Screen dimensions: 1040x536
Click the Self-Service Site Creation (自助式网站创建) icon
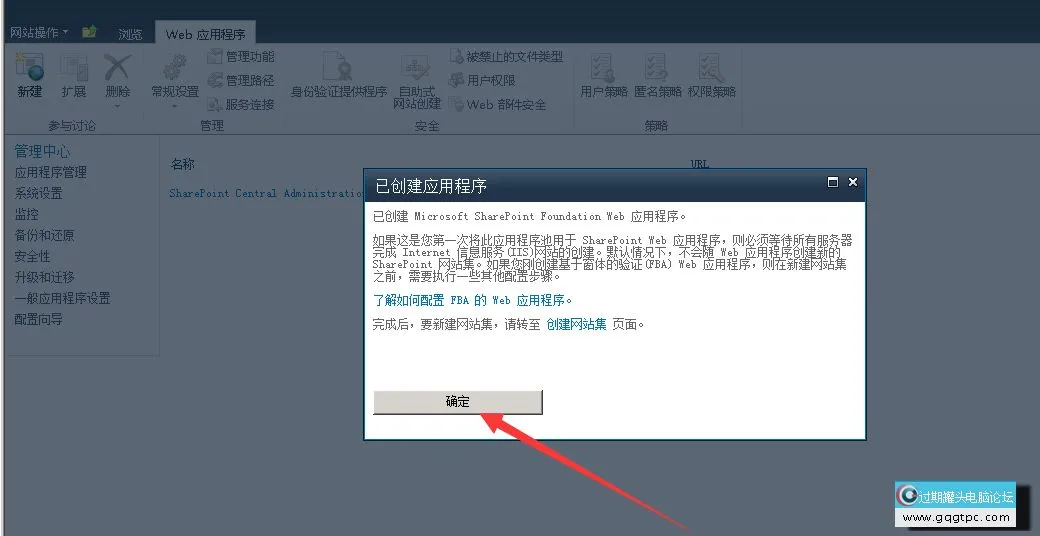[417, 68]
